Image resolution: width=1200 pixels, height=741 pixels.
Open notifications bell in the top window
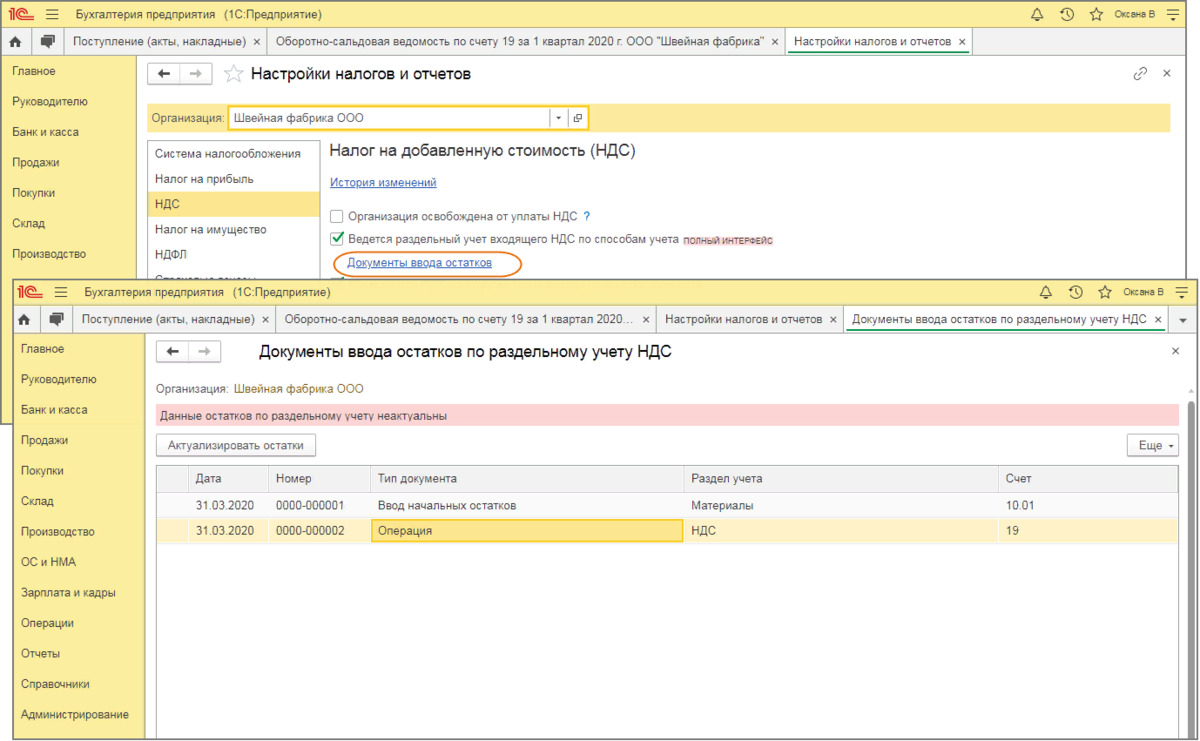point(1037,14)
